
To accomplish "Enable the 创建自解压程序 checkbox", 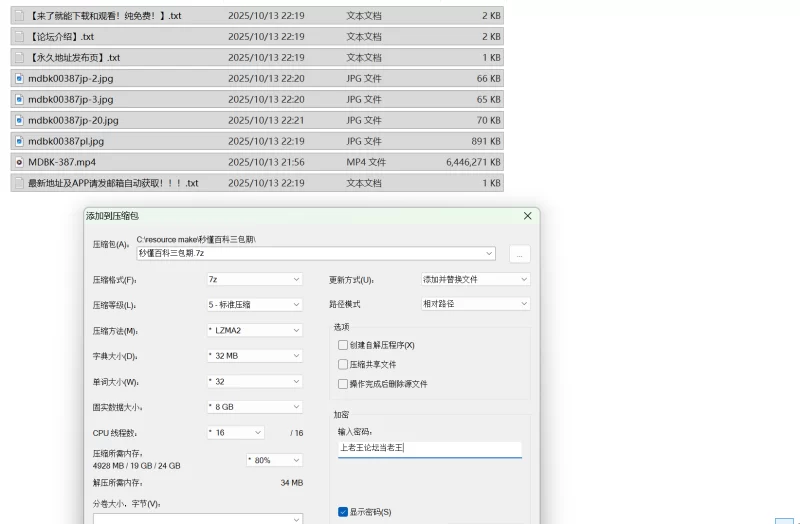I will coord(343,345).
